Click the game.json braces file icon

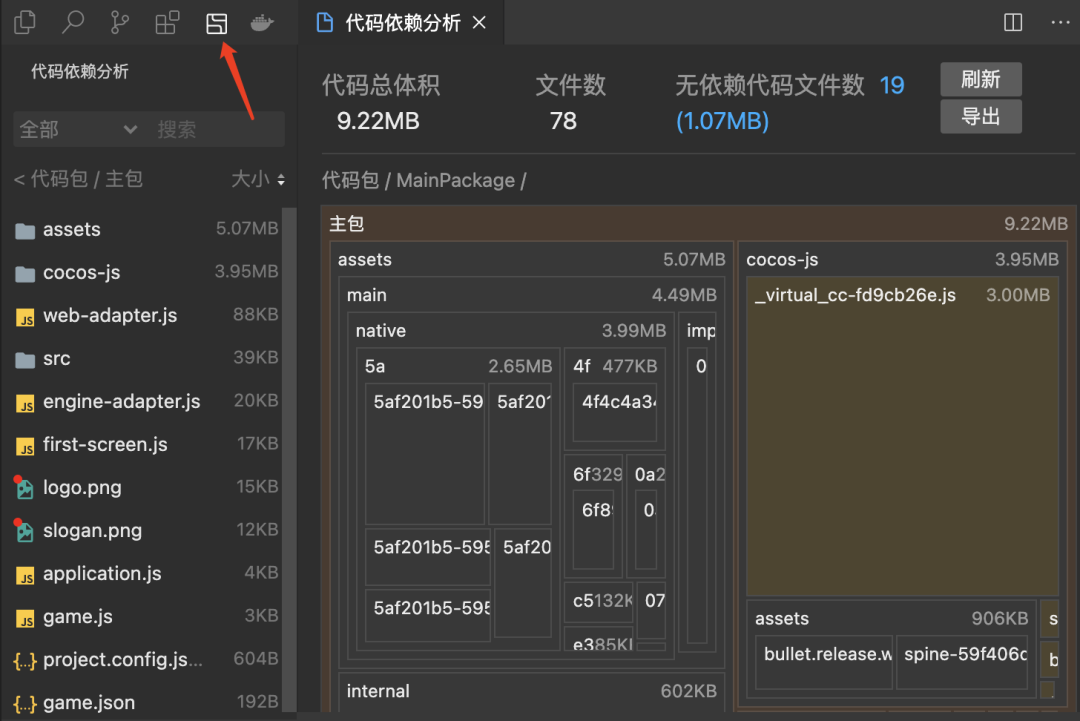pyautogui.click(x=25, y=704)
